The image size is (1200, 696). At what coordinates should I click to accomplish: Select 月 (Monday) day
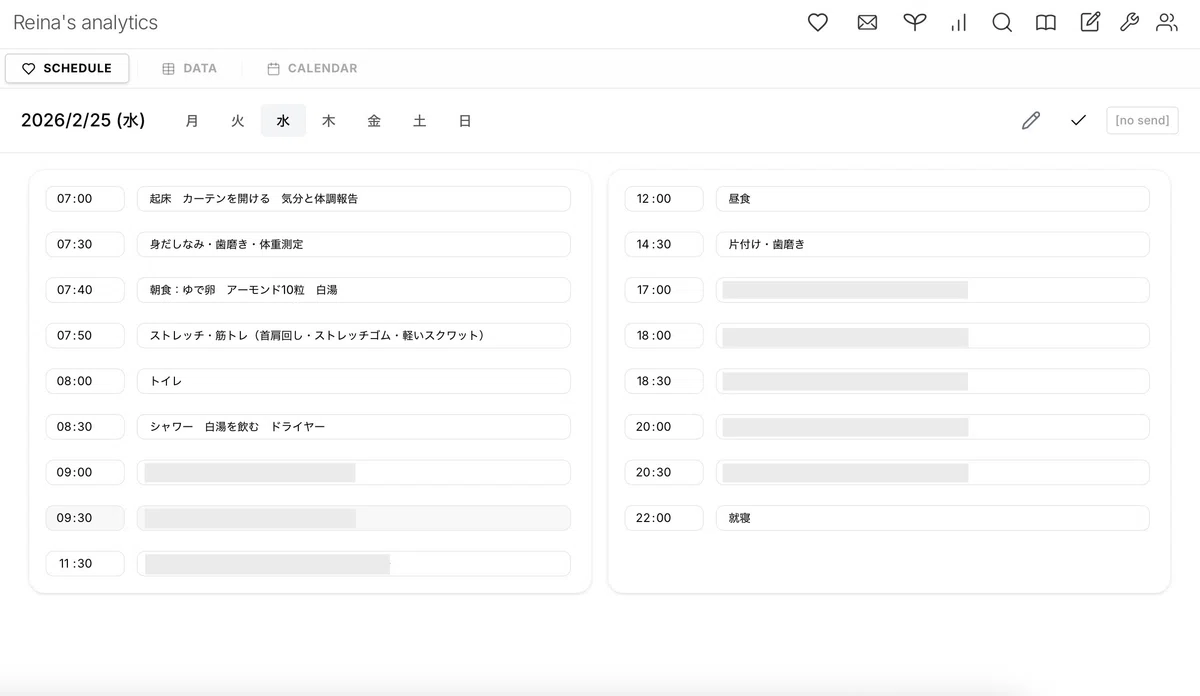click(x=192, y=121)
